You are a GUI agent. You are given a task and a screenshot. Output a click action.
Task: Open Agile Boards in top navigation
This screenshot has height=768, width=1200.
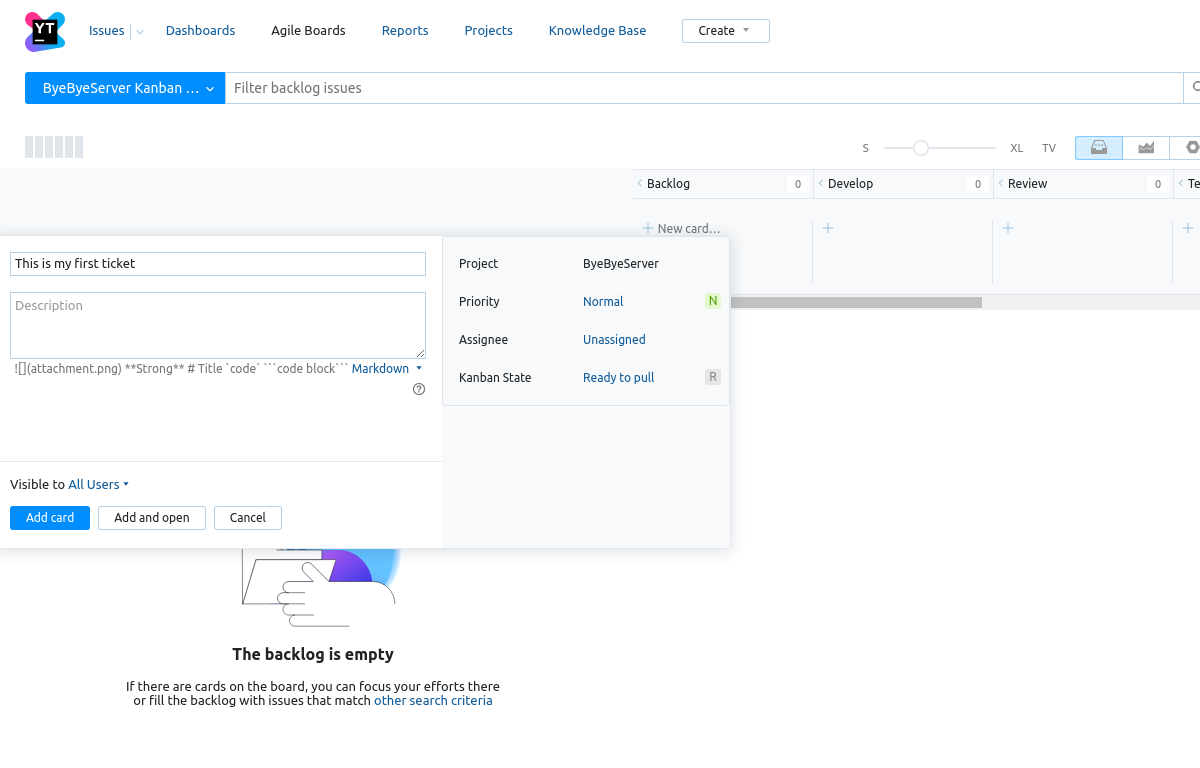tap(309, 31)
